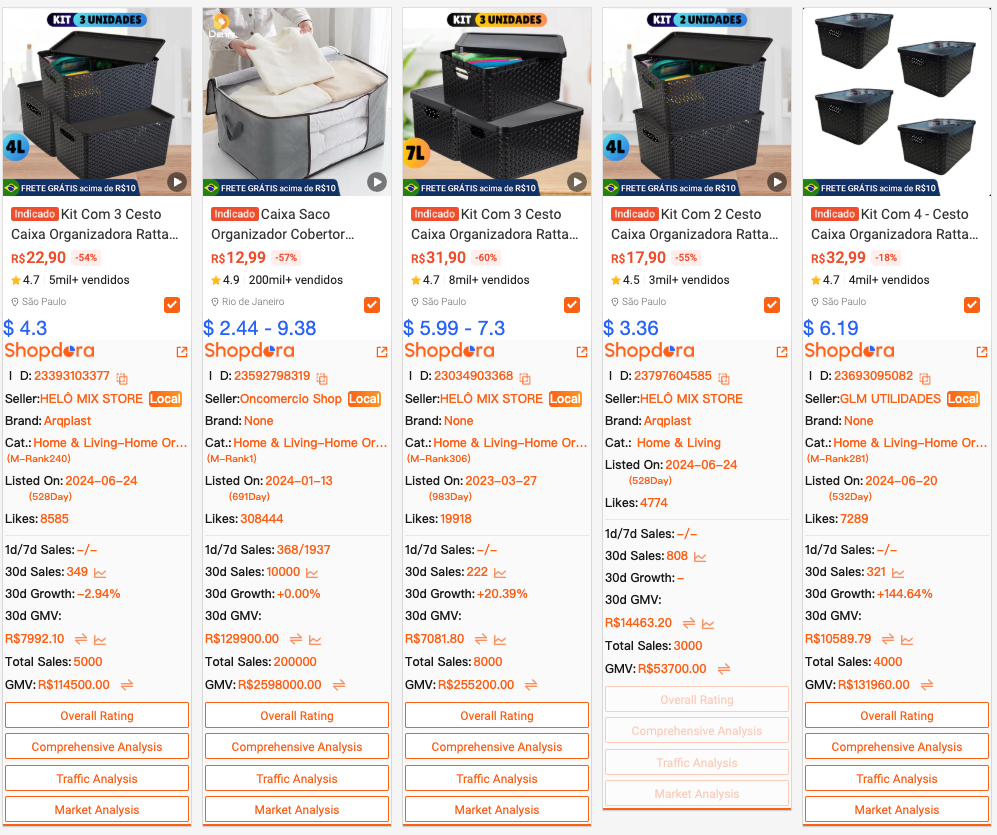The height and width of the screenshot is (835, 997).
Task: Open external link icon for GLM UTILIDADES card
Action: tap(982, 352)
